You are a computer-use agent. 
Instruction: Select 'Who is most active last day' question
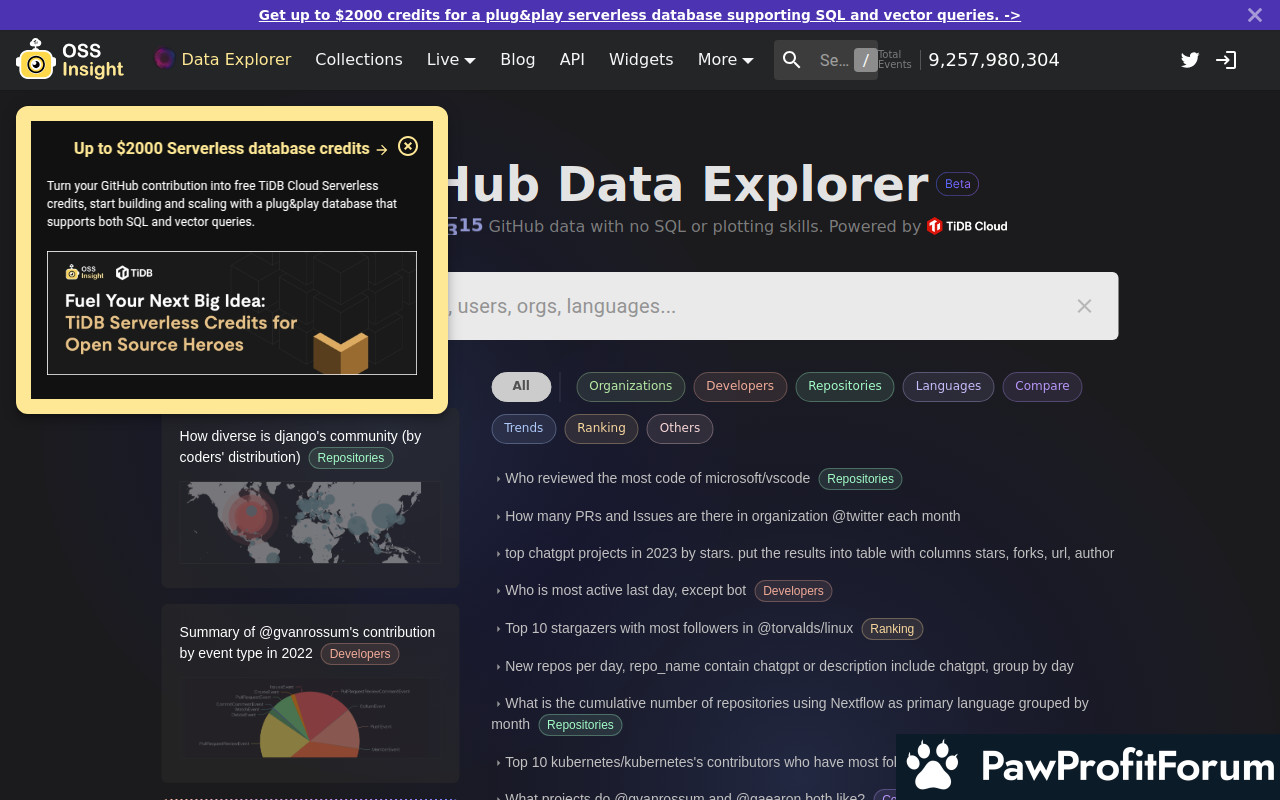(625, 590)
